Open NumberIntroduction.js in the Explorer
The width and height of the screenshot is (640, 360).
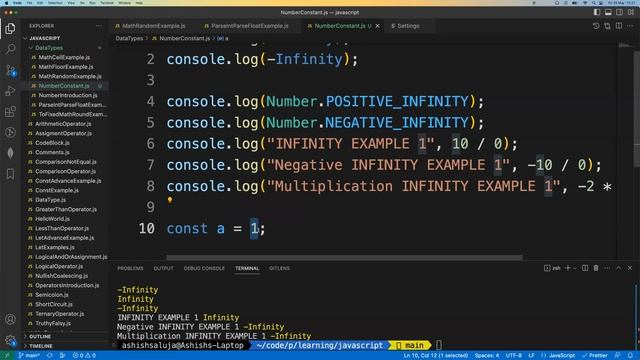pos(68,96)
